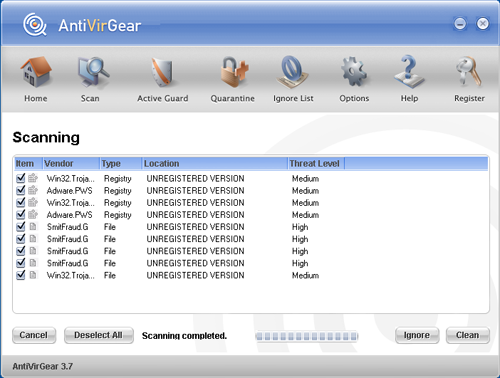Open the Home house icon
Viewport: 500px width, 378px height.
point(36,72)
